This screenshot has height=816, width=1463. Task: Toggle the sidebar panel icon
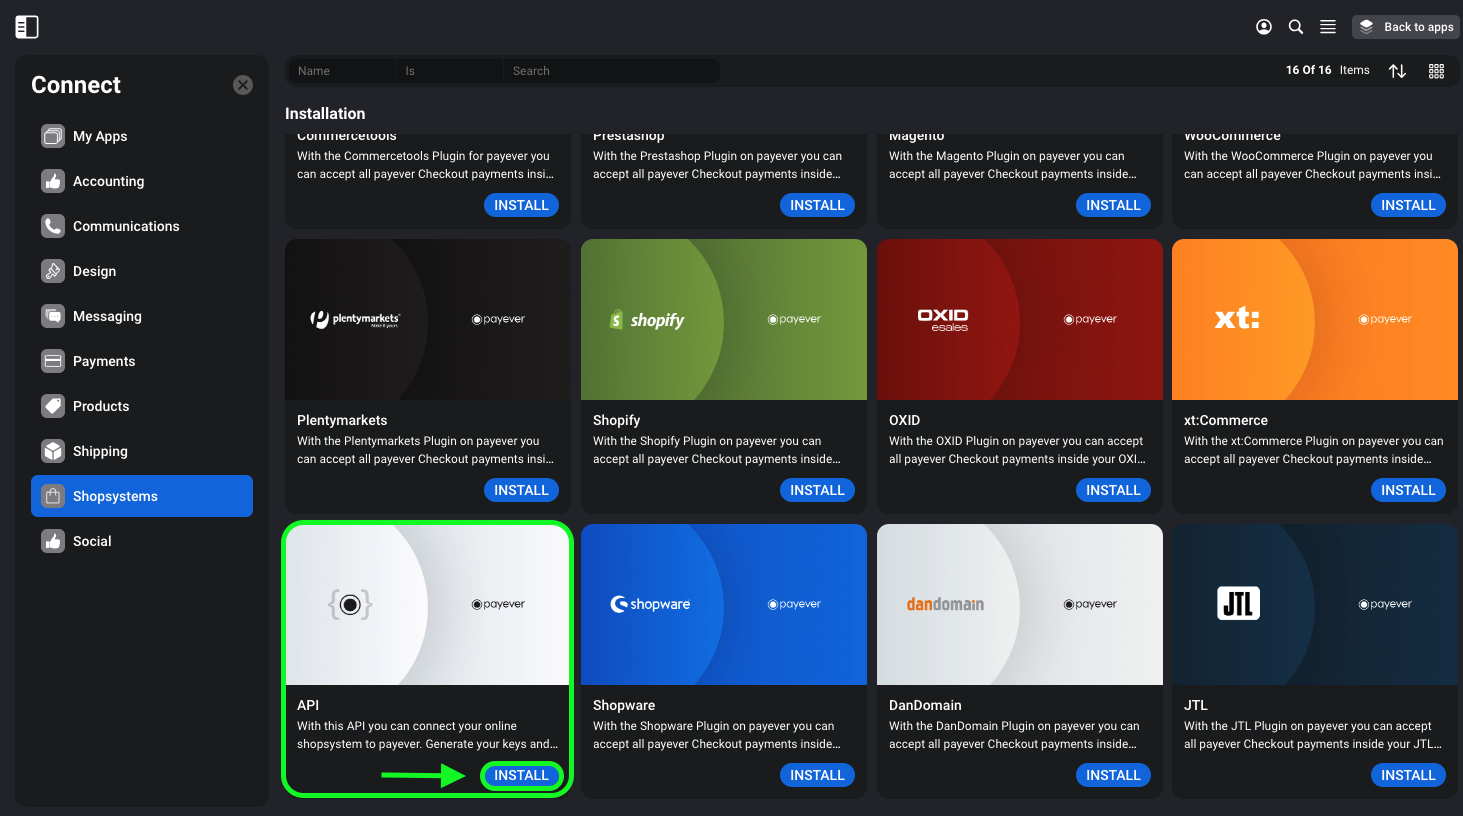pyautogui.click(x=27, y=27)
